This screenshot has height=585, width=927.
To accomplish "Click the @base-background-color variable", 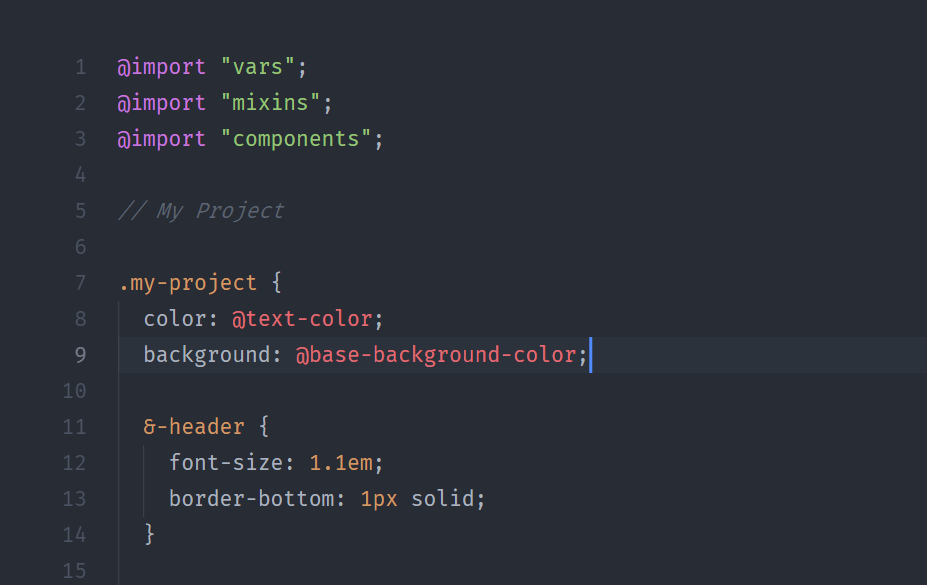I will (x=435, y=355).
